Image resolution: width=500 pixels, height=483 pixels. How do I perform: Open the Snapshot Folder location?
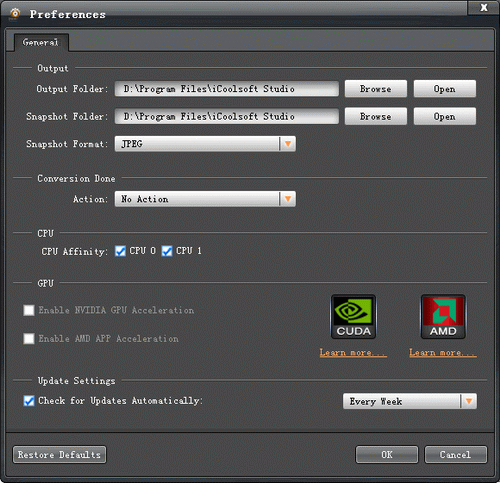click(445, 116)
